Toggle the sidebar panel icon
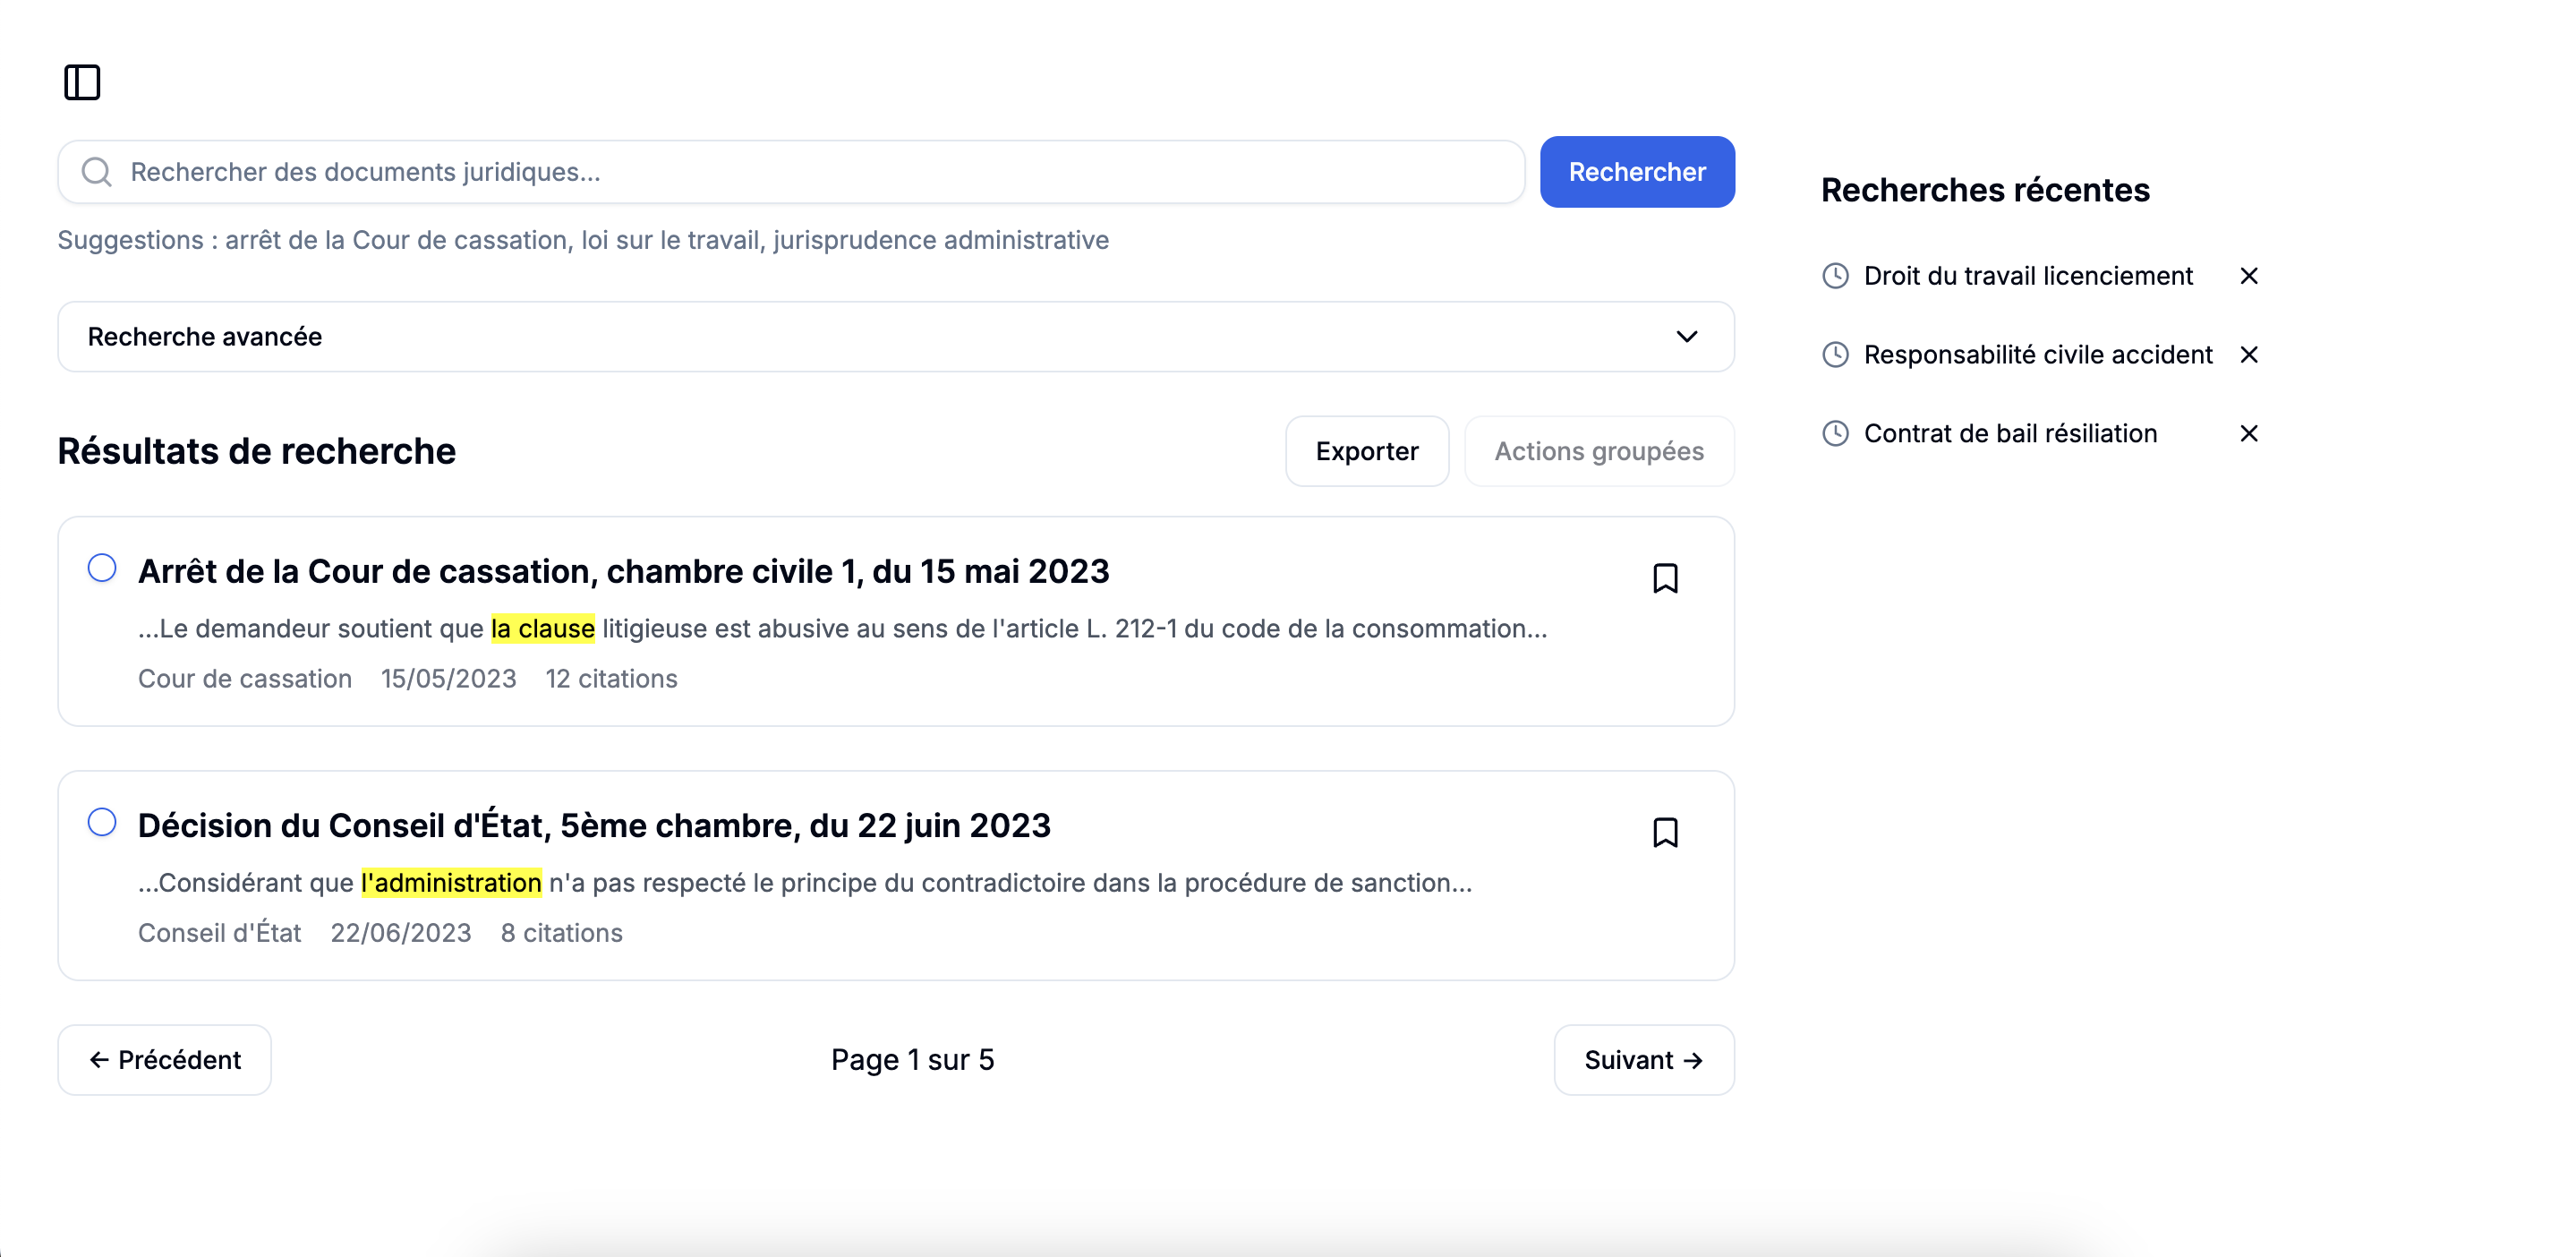The width and height of the screenshot is (2576, 1257). 82,82
